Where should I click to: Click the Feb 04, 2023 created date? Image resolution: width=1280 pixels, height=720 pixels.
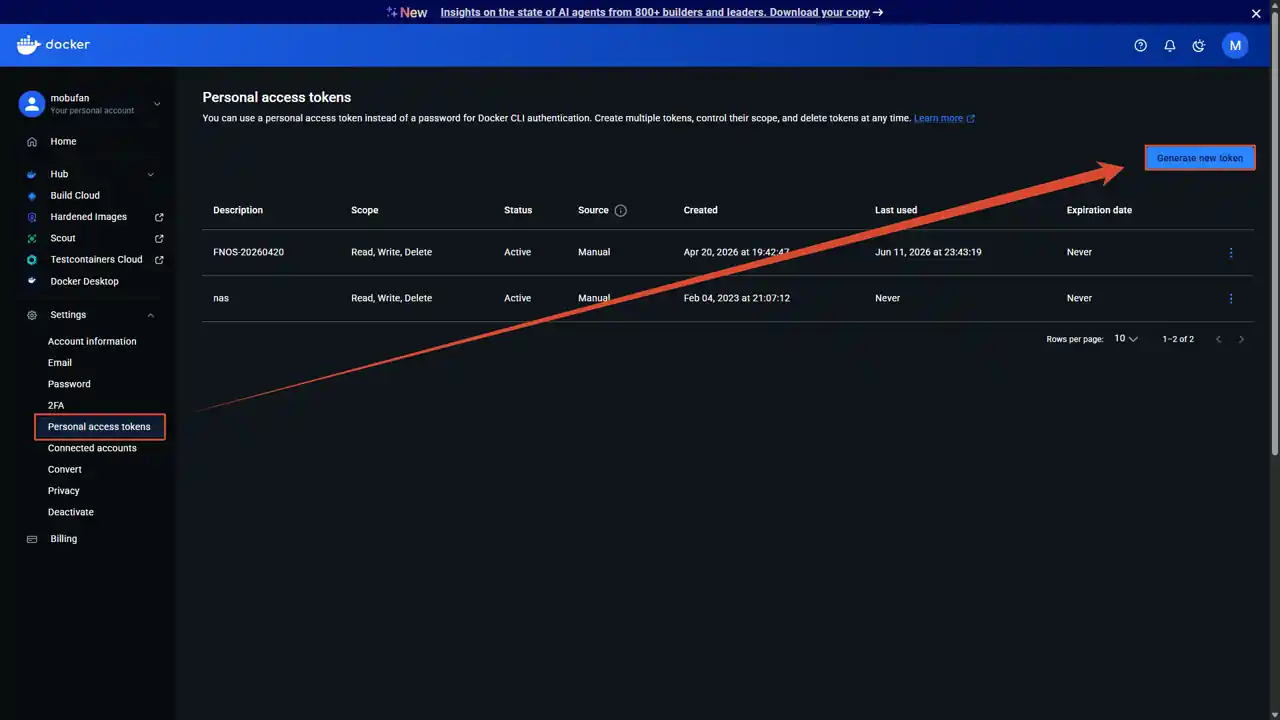(x=737, y=298)
